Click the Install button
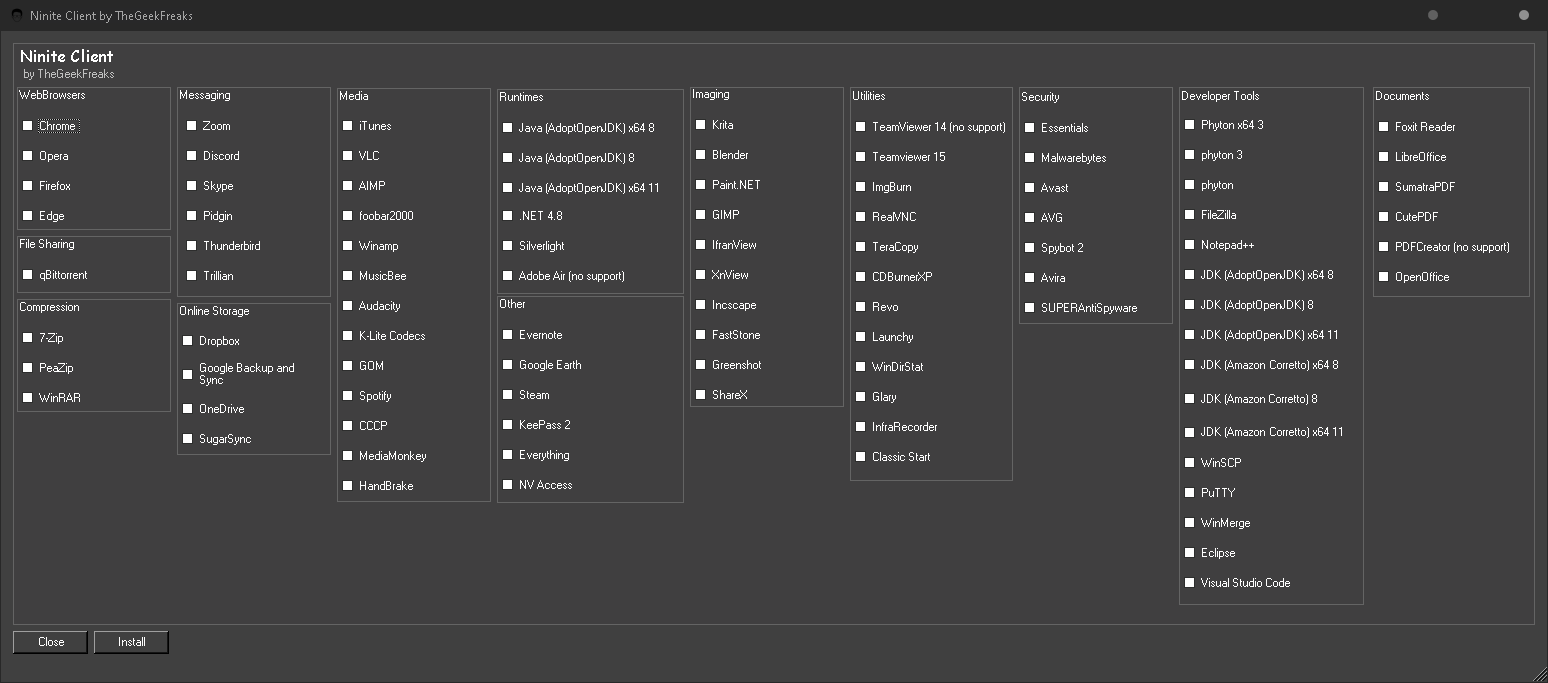 click(x=131, y=642)
